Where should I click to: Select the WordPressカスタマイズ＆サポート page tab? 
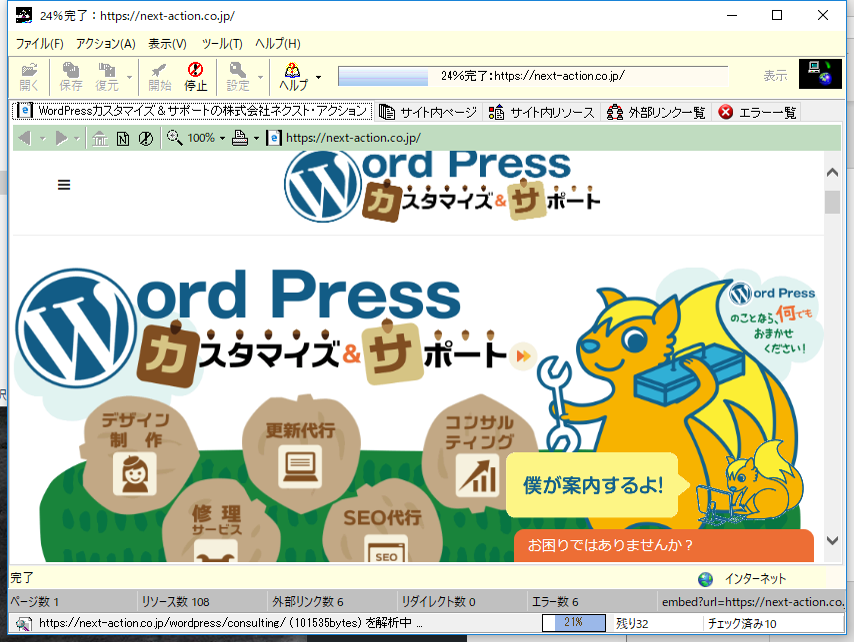tap(192, 111)
